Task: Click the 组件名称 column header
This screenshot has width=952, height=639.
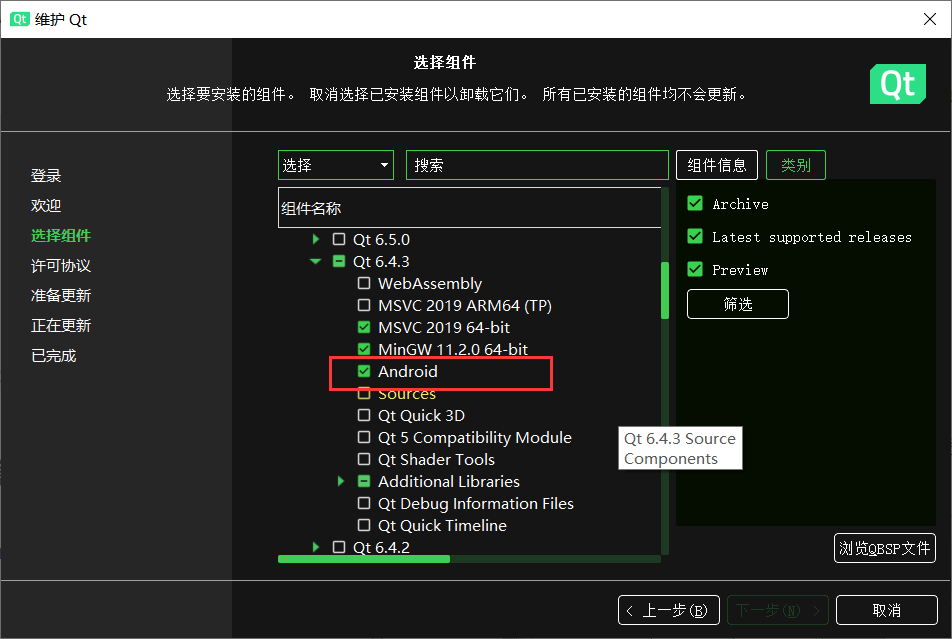Action: click(x=469, y=208)
